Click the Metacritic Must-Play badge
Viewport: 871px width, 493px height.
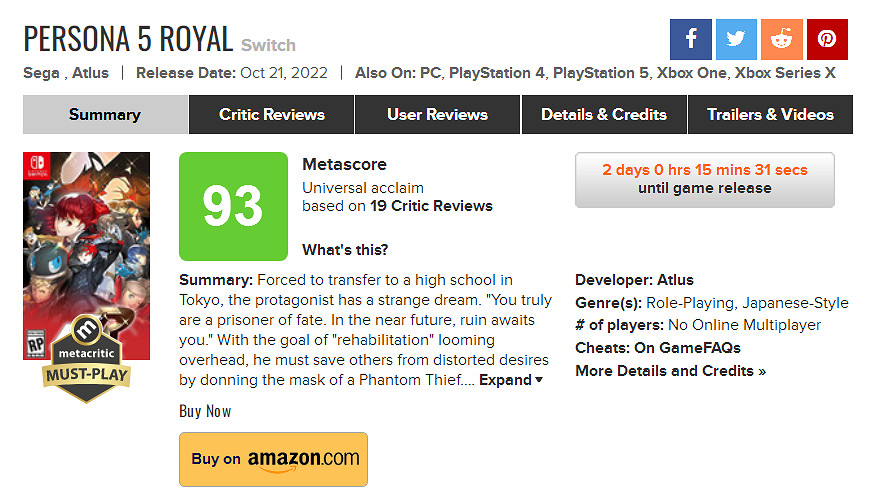pyautogui.click(x=86, y=358)
